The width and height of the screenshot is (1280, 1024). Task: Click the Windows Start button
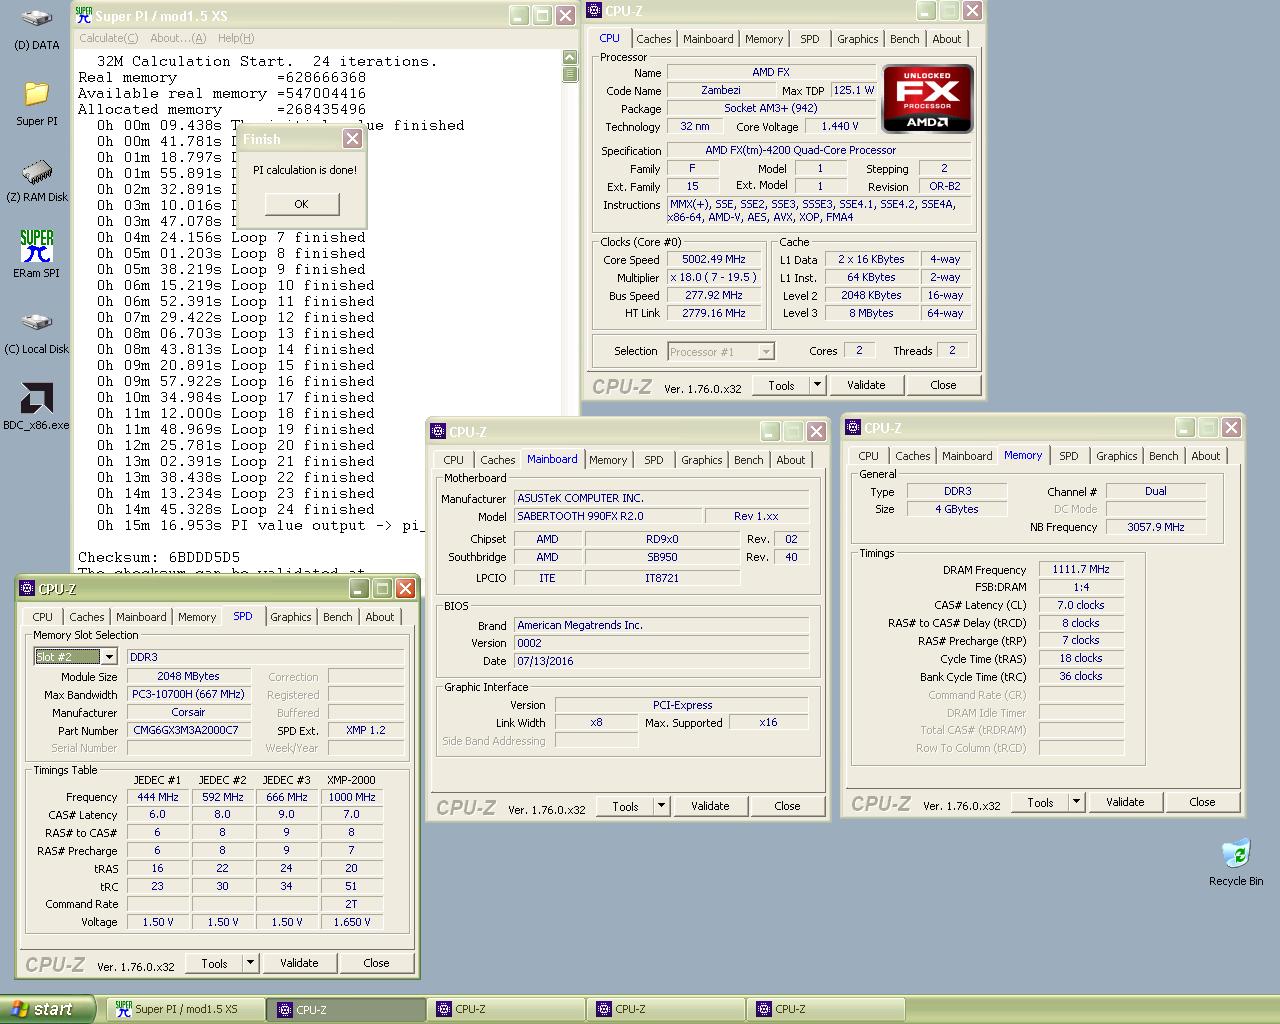click(47, 1009)
